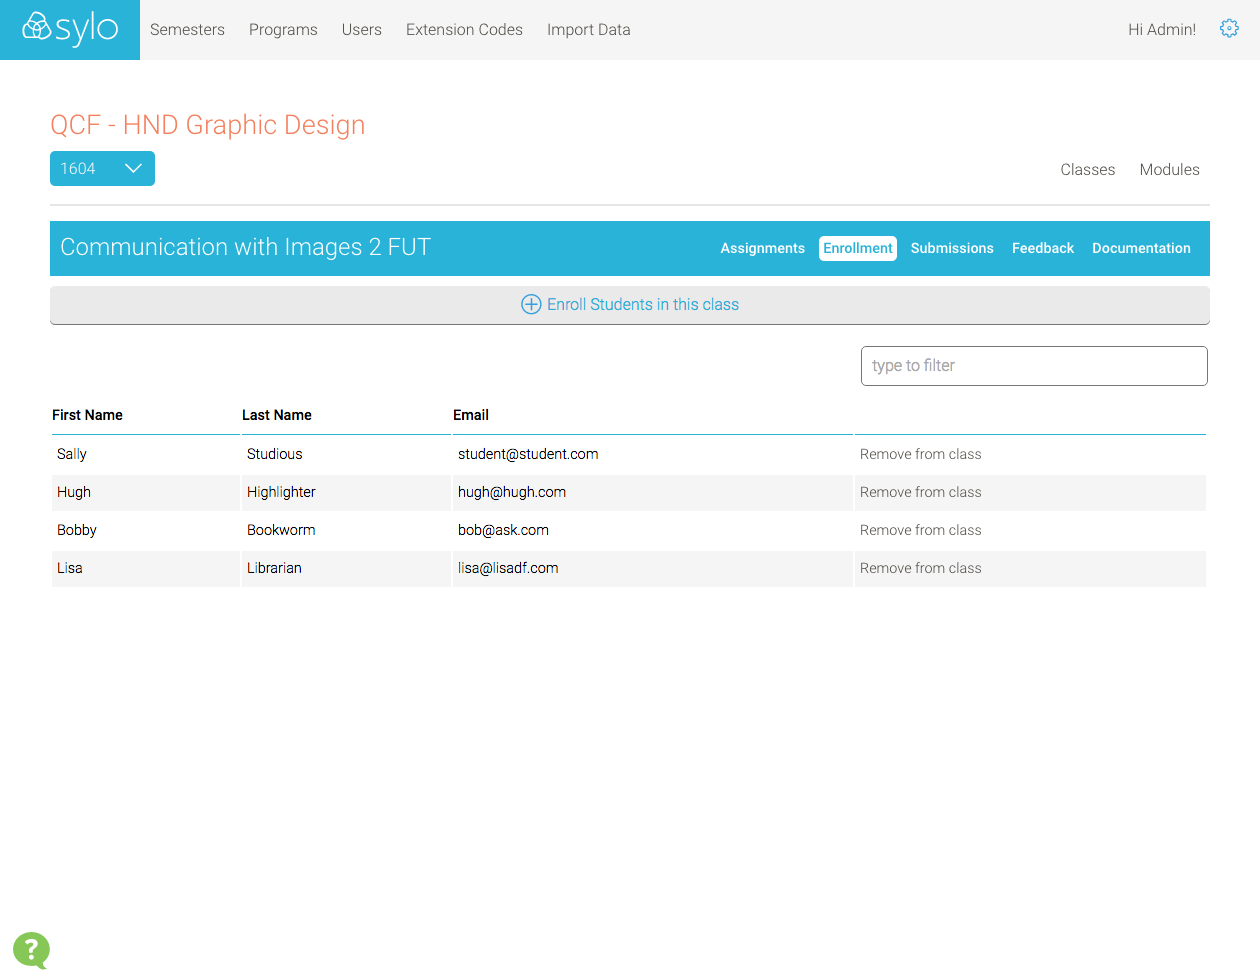1260x980 pixels.
Task: Select the Enrollment tab
Action: click(x=857, y=248)
